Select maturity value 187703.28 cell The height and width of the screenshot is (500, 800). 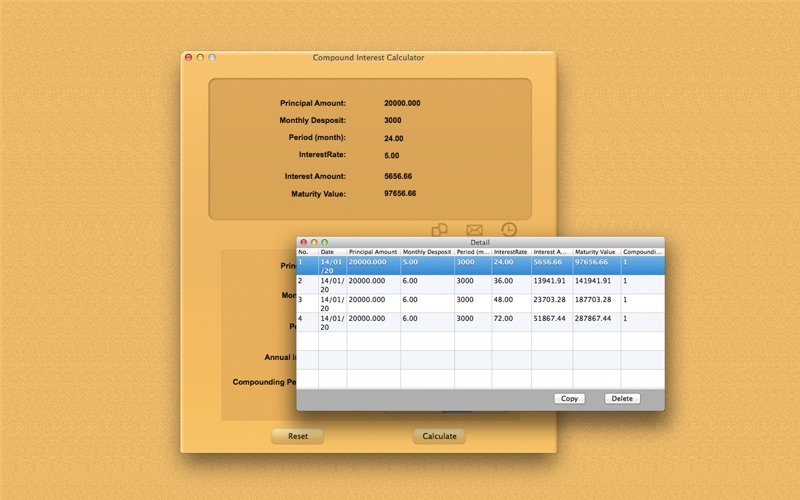597,304
